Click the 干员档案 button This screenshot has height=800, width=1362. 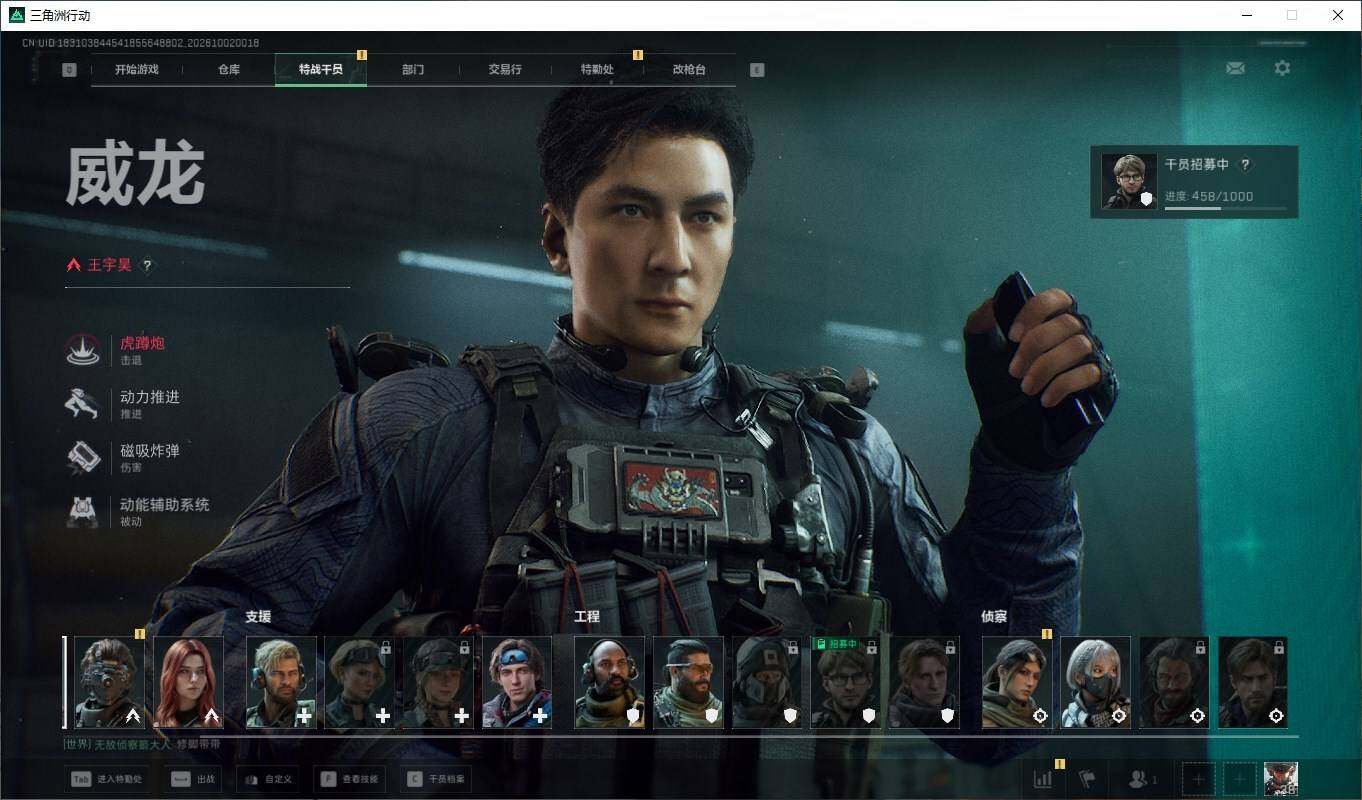click(436, 779)
